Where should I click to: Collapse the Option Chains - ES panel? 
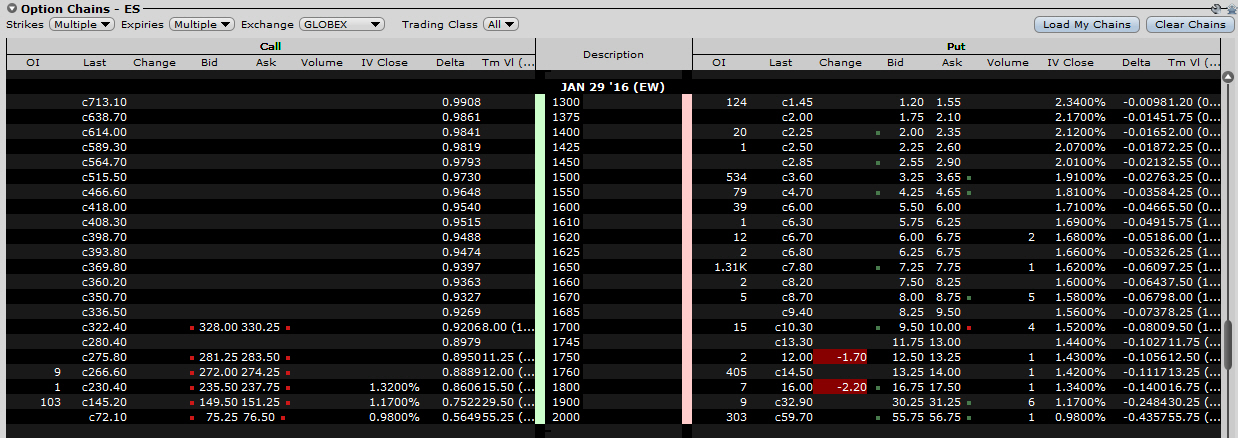(10, 8)
